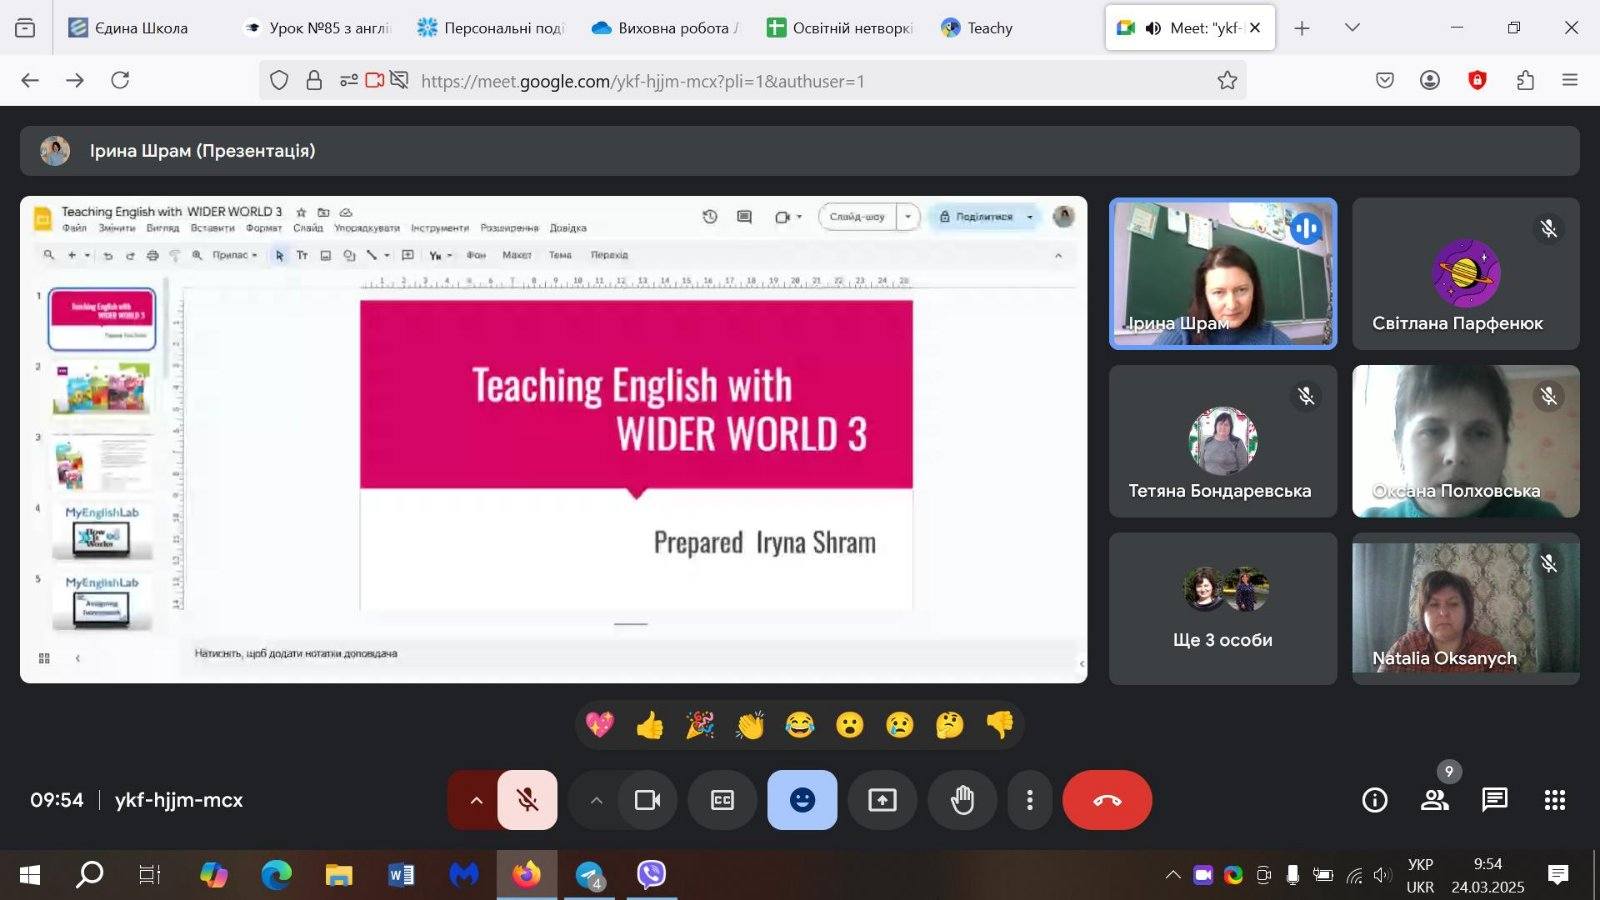
Task: Open the meeting chat panel
Action: (1495, 800)
